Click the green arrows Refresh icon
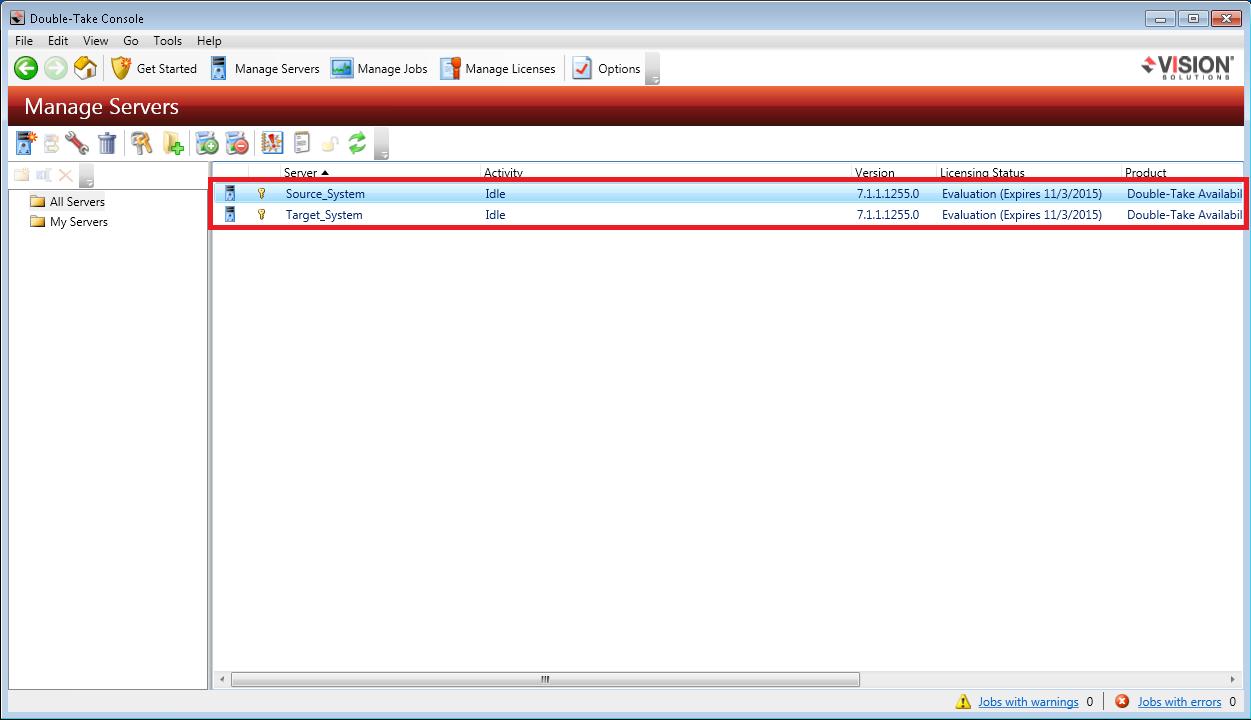 tap(357, 144)
